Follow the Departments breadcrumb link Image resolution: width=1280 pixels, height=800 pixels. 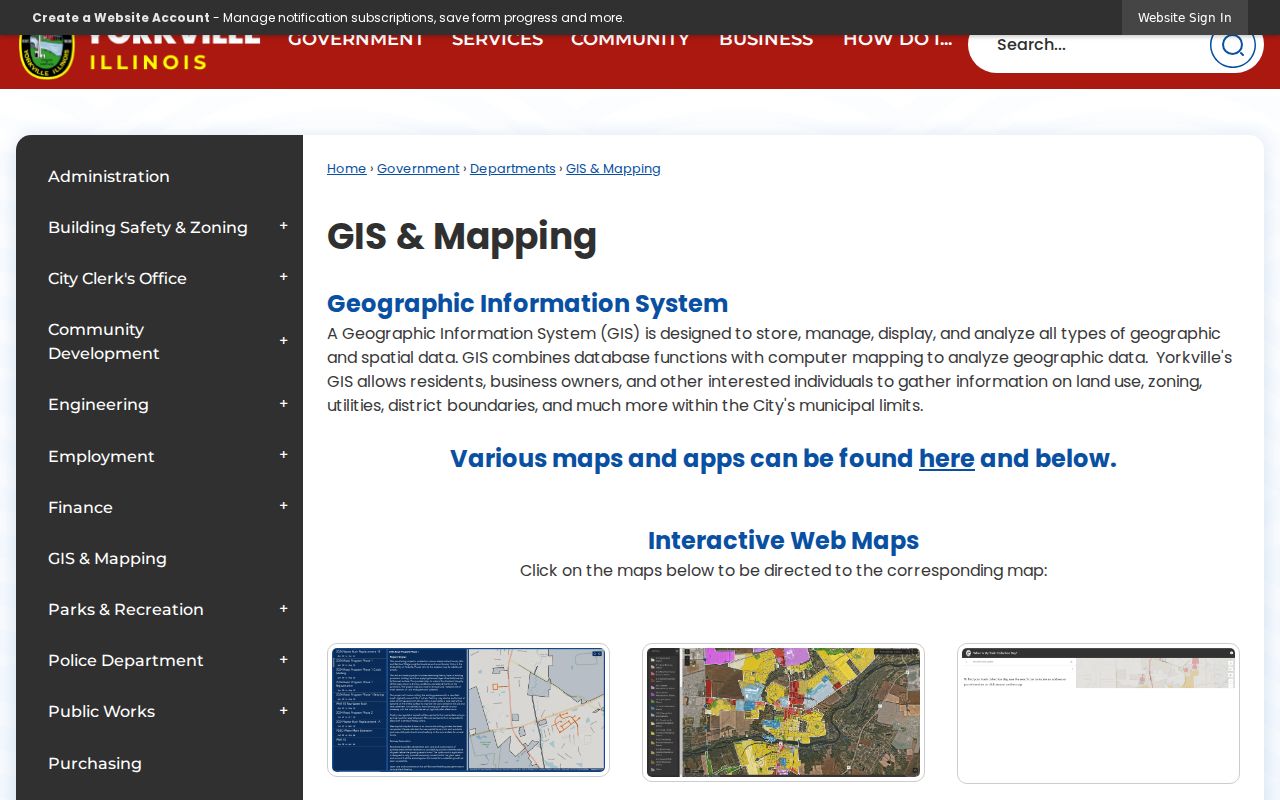pos(512,169)
